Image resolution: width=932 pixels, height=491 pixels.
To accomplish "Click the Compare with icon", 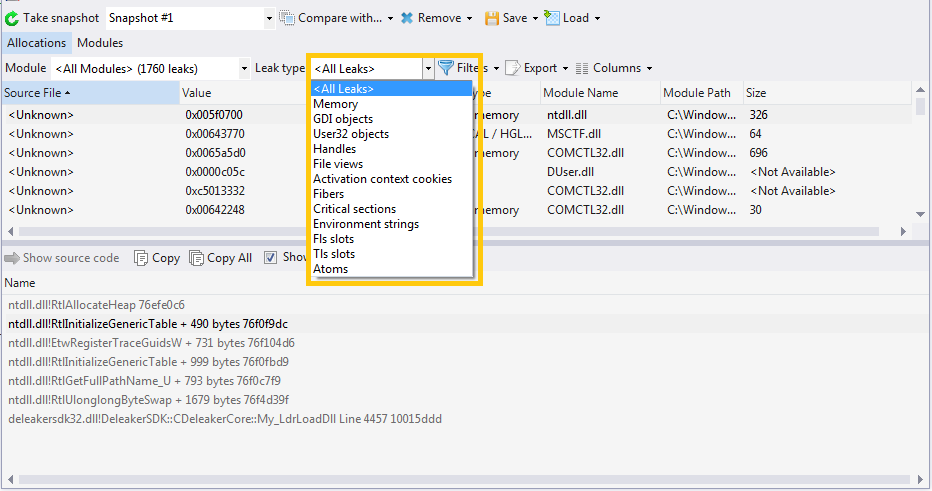I will [288, 18].
